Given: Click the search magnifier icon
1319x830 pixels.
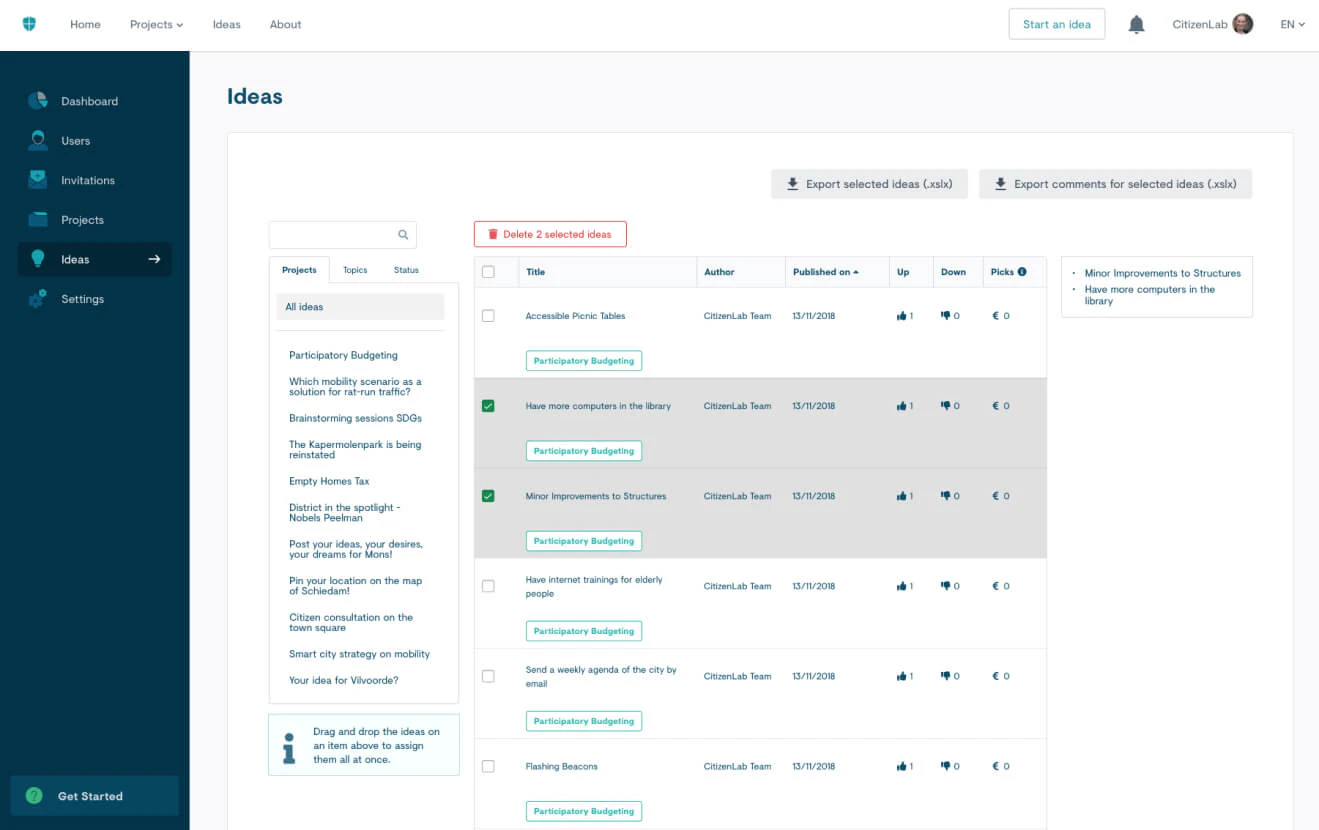Looking at the screenshot, I should click(x=403, y=234).
